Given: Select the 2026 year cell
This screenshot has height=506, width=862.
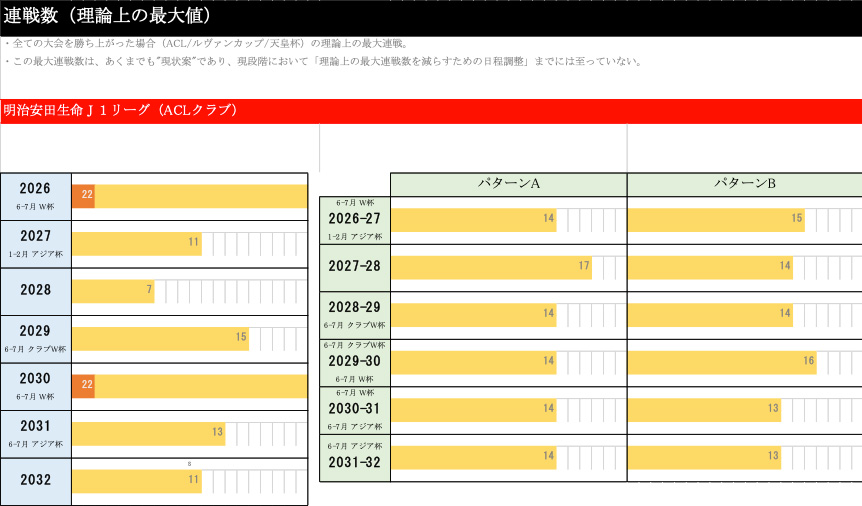Looking at the screenshot, I should tap(35, 195).
